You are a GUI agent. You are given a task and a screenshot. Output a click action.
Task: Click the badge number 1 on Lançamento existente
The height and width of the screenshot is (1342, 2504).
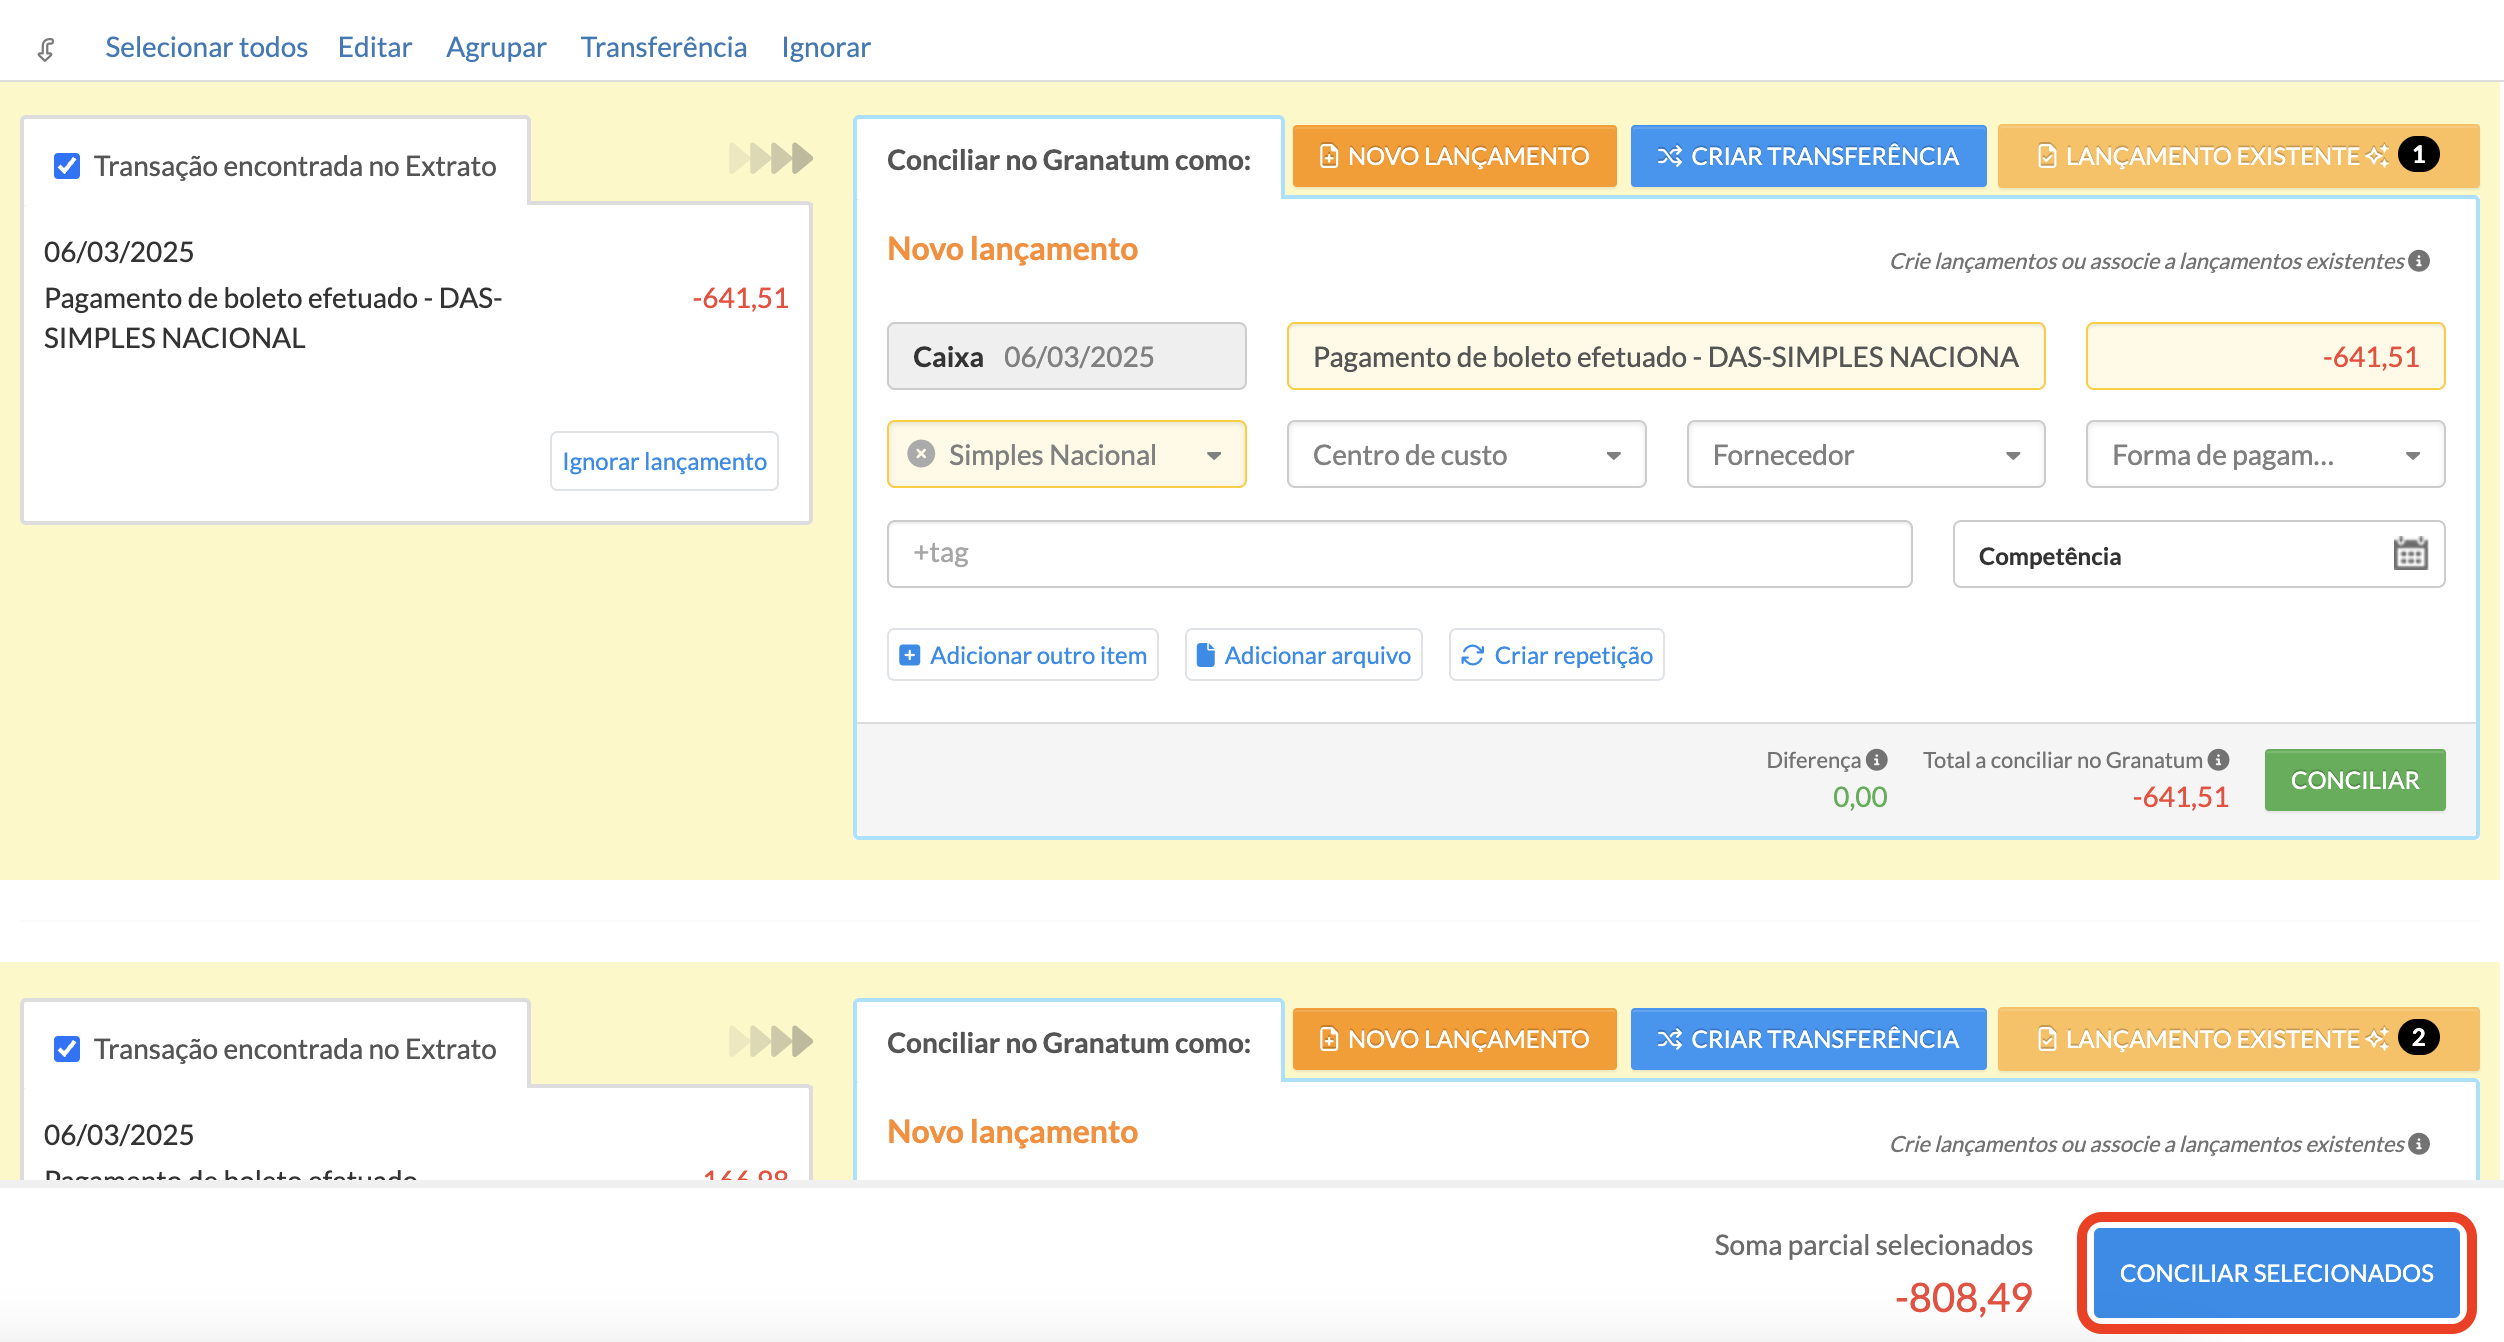(2418, 155)
